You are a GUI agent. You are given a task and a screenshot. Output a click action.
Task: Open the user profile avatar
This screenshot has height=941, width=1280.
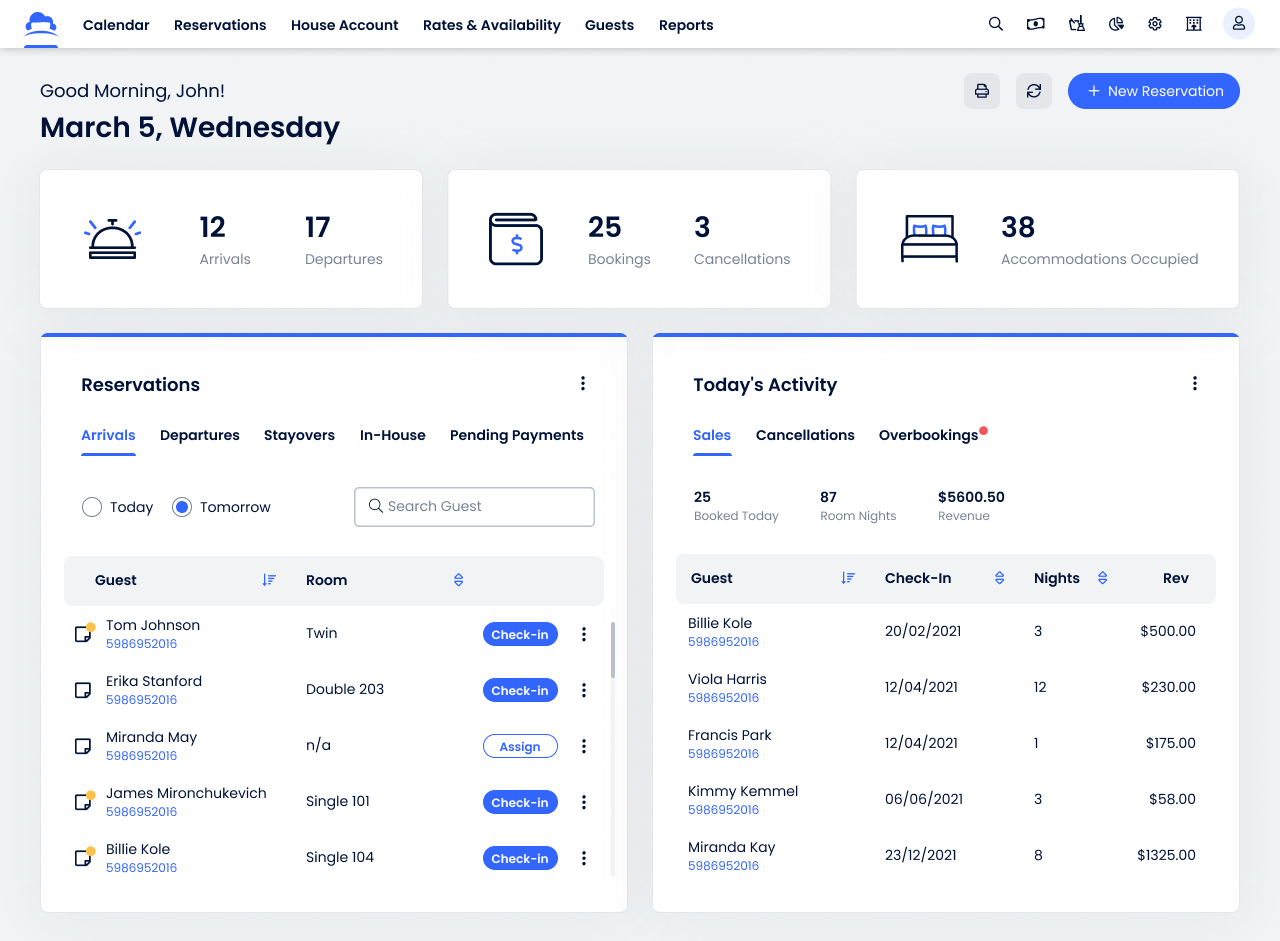pos(1238,24)
